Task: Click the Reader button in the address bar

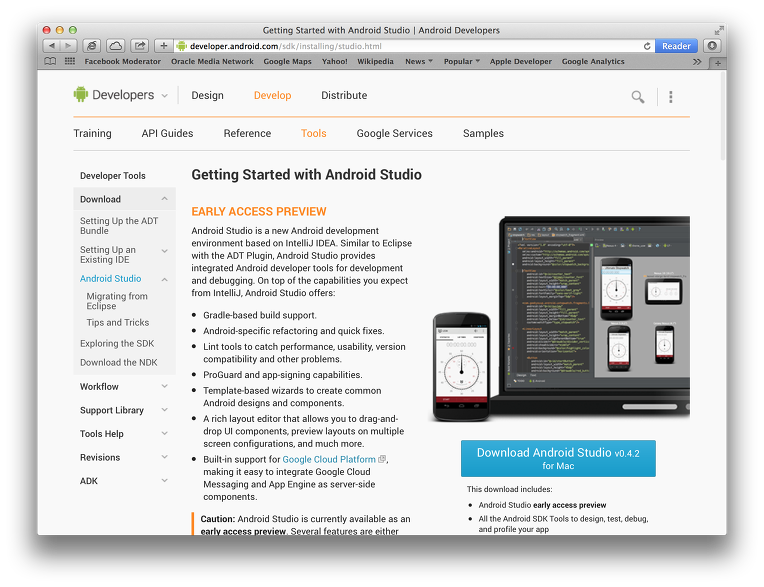Action: [676, 46]
